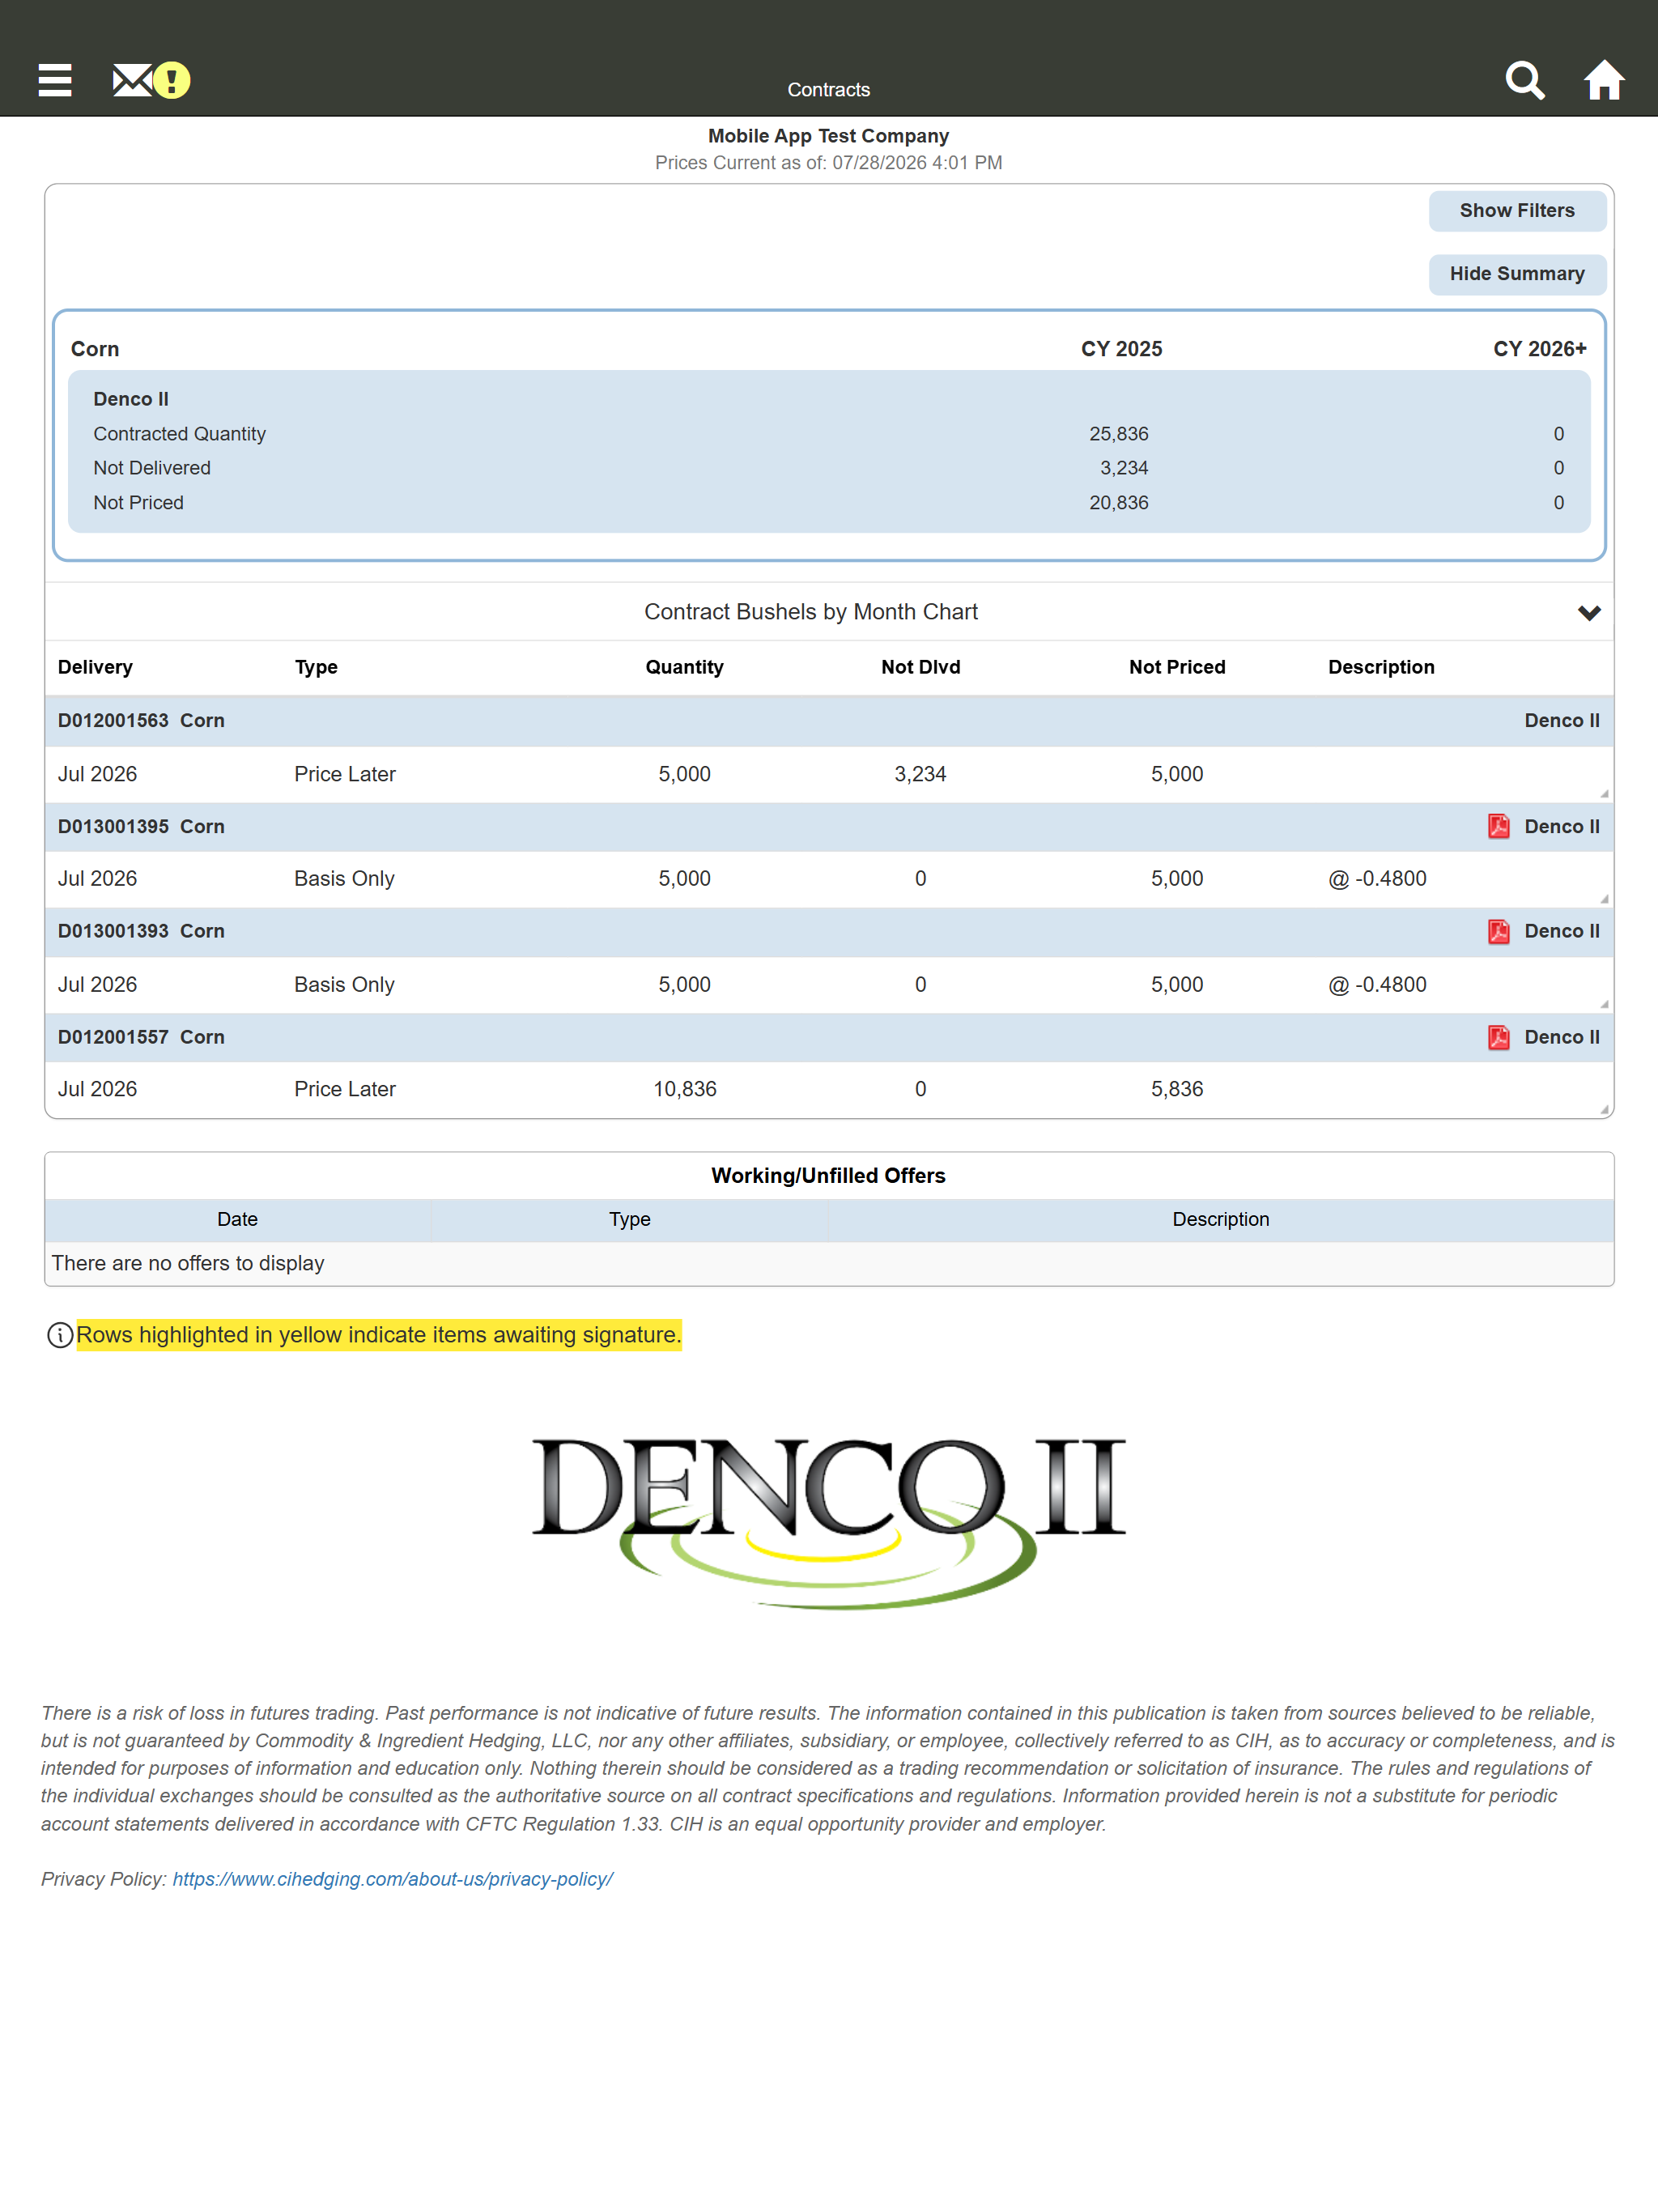Click the 10,836 quantity value
The image size is (1658, 2212).
(x=685, y=1089)
